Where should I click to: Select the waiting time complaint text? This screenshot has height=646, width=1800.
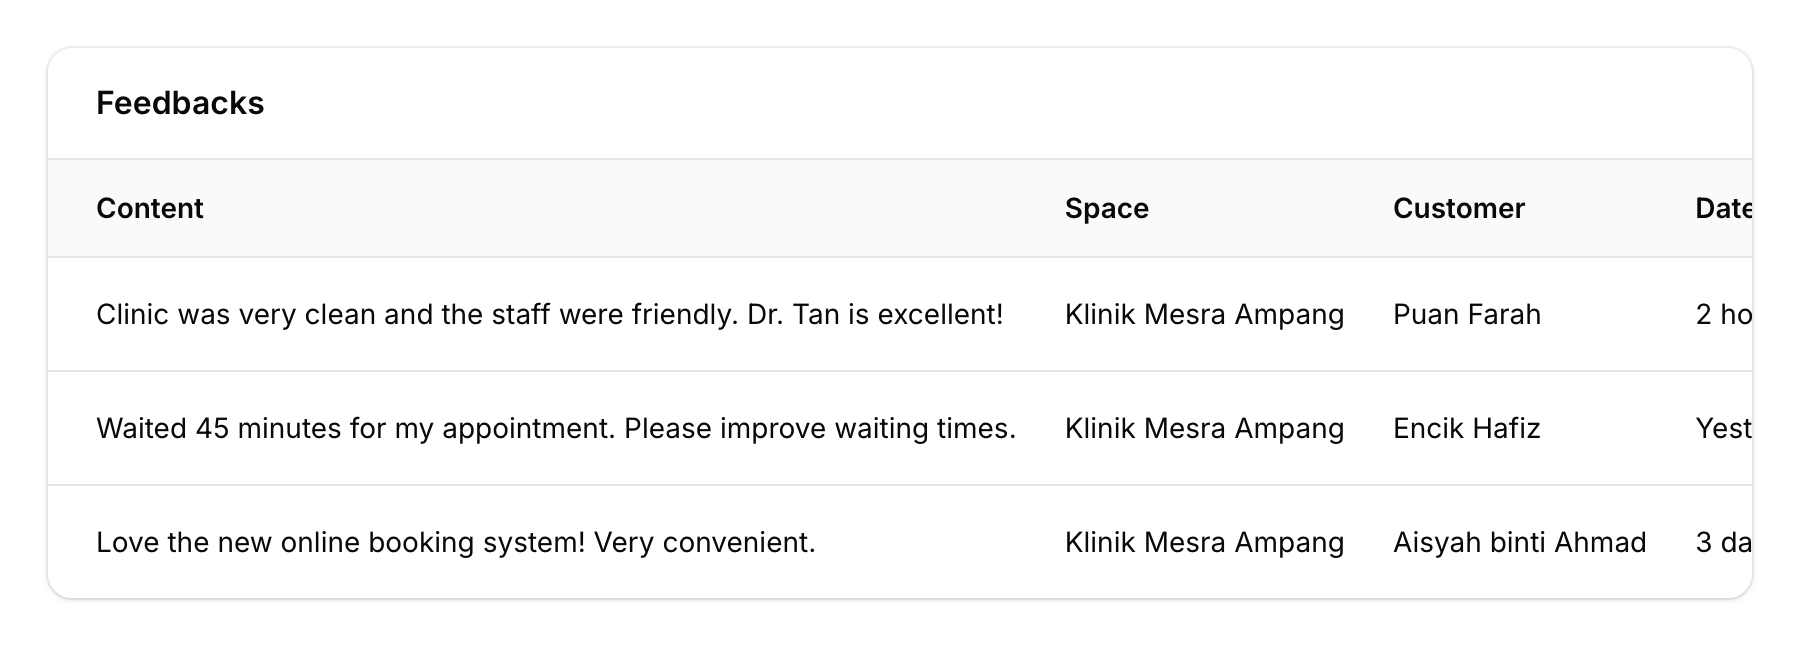click(x=557, y=428)
